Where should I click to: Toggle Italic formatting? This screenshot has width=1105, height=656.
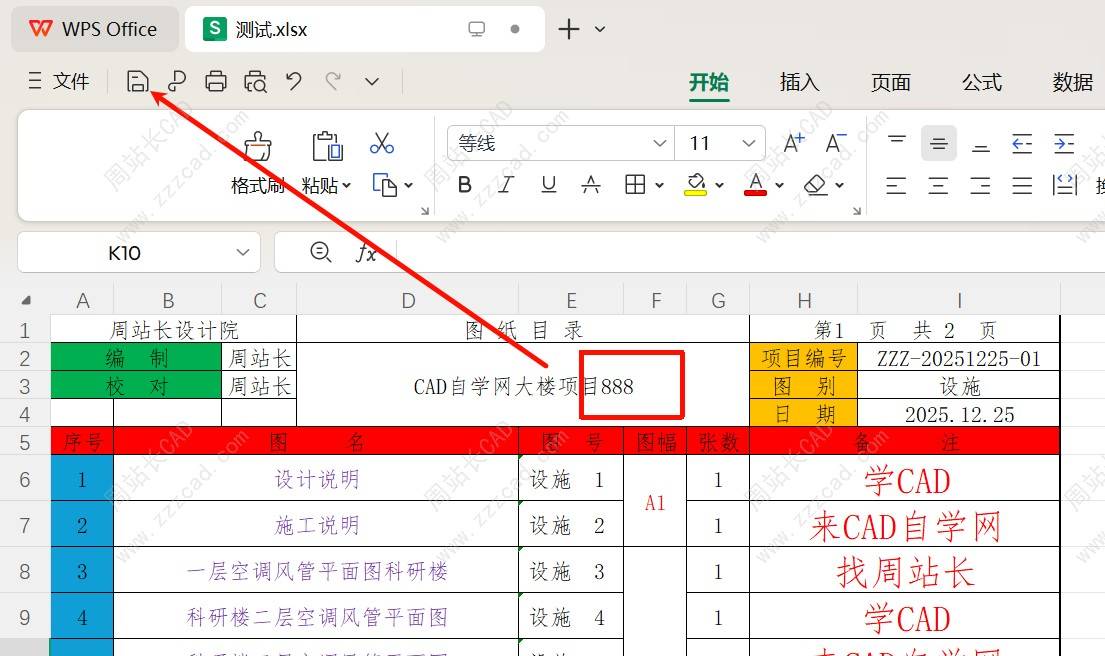click(506, 185)
